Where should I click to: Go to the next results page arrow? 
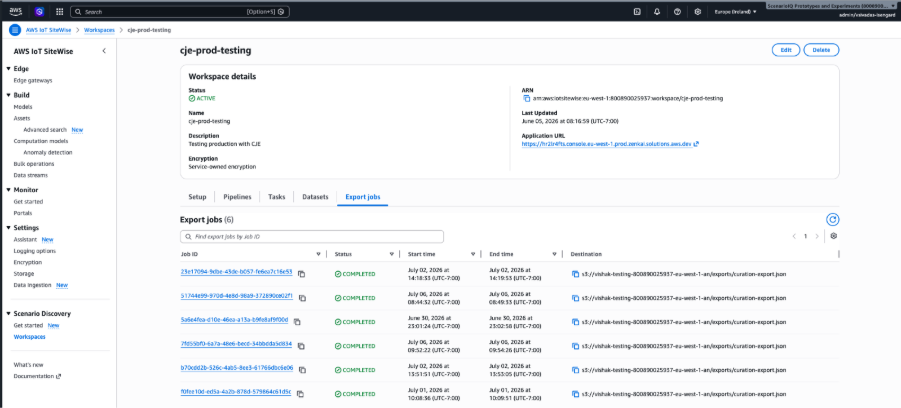click(817, 236)
